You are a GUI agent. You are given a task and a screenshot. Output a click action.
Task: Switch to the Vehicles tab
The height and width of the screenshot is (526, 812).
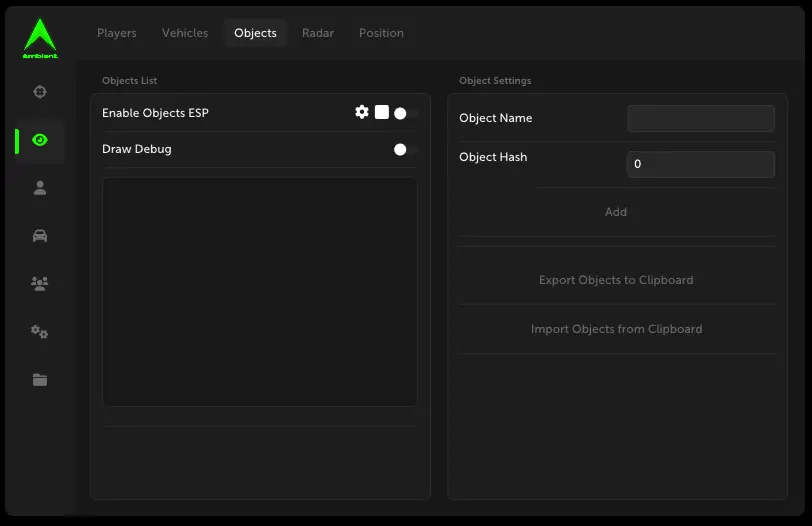185,33
